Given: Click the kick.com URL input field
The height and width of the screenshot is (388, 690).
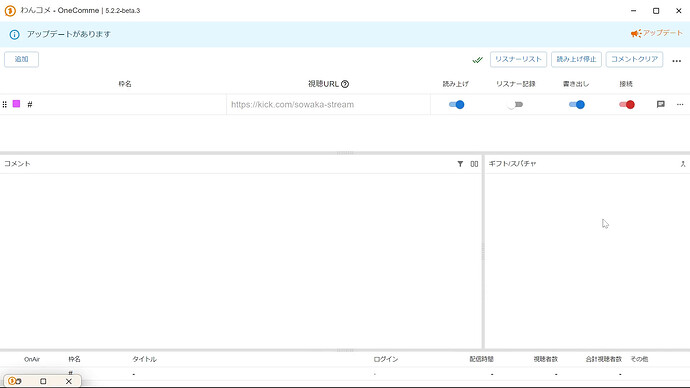Looking at the screenshot, I should click(x=328, y=105).
